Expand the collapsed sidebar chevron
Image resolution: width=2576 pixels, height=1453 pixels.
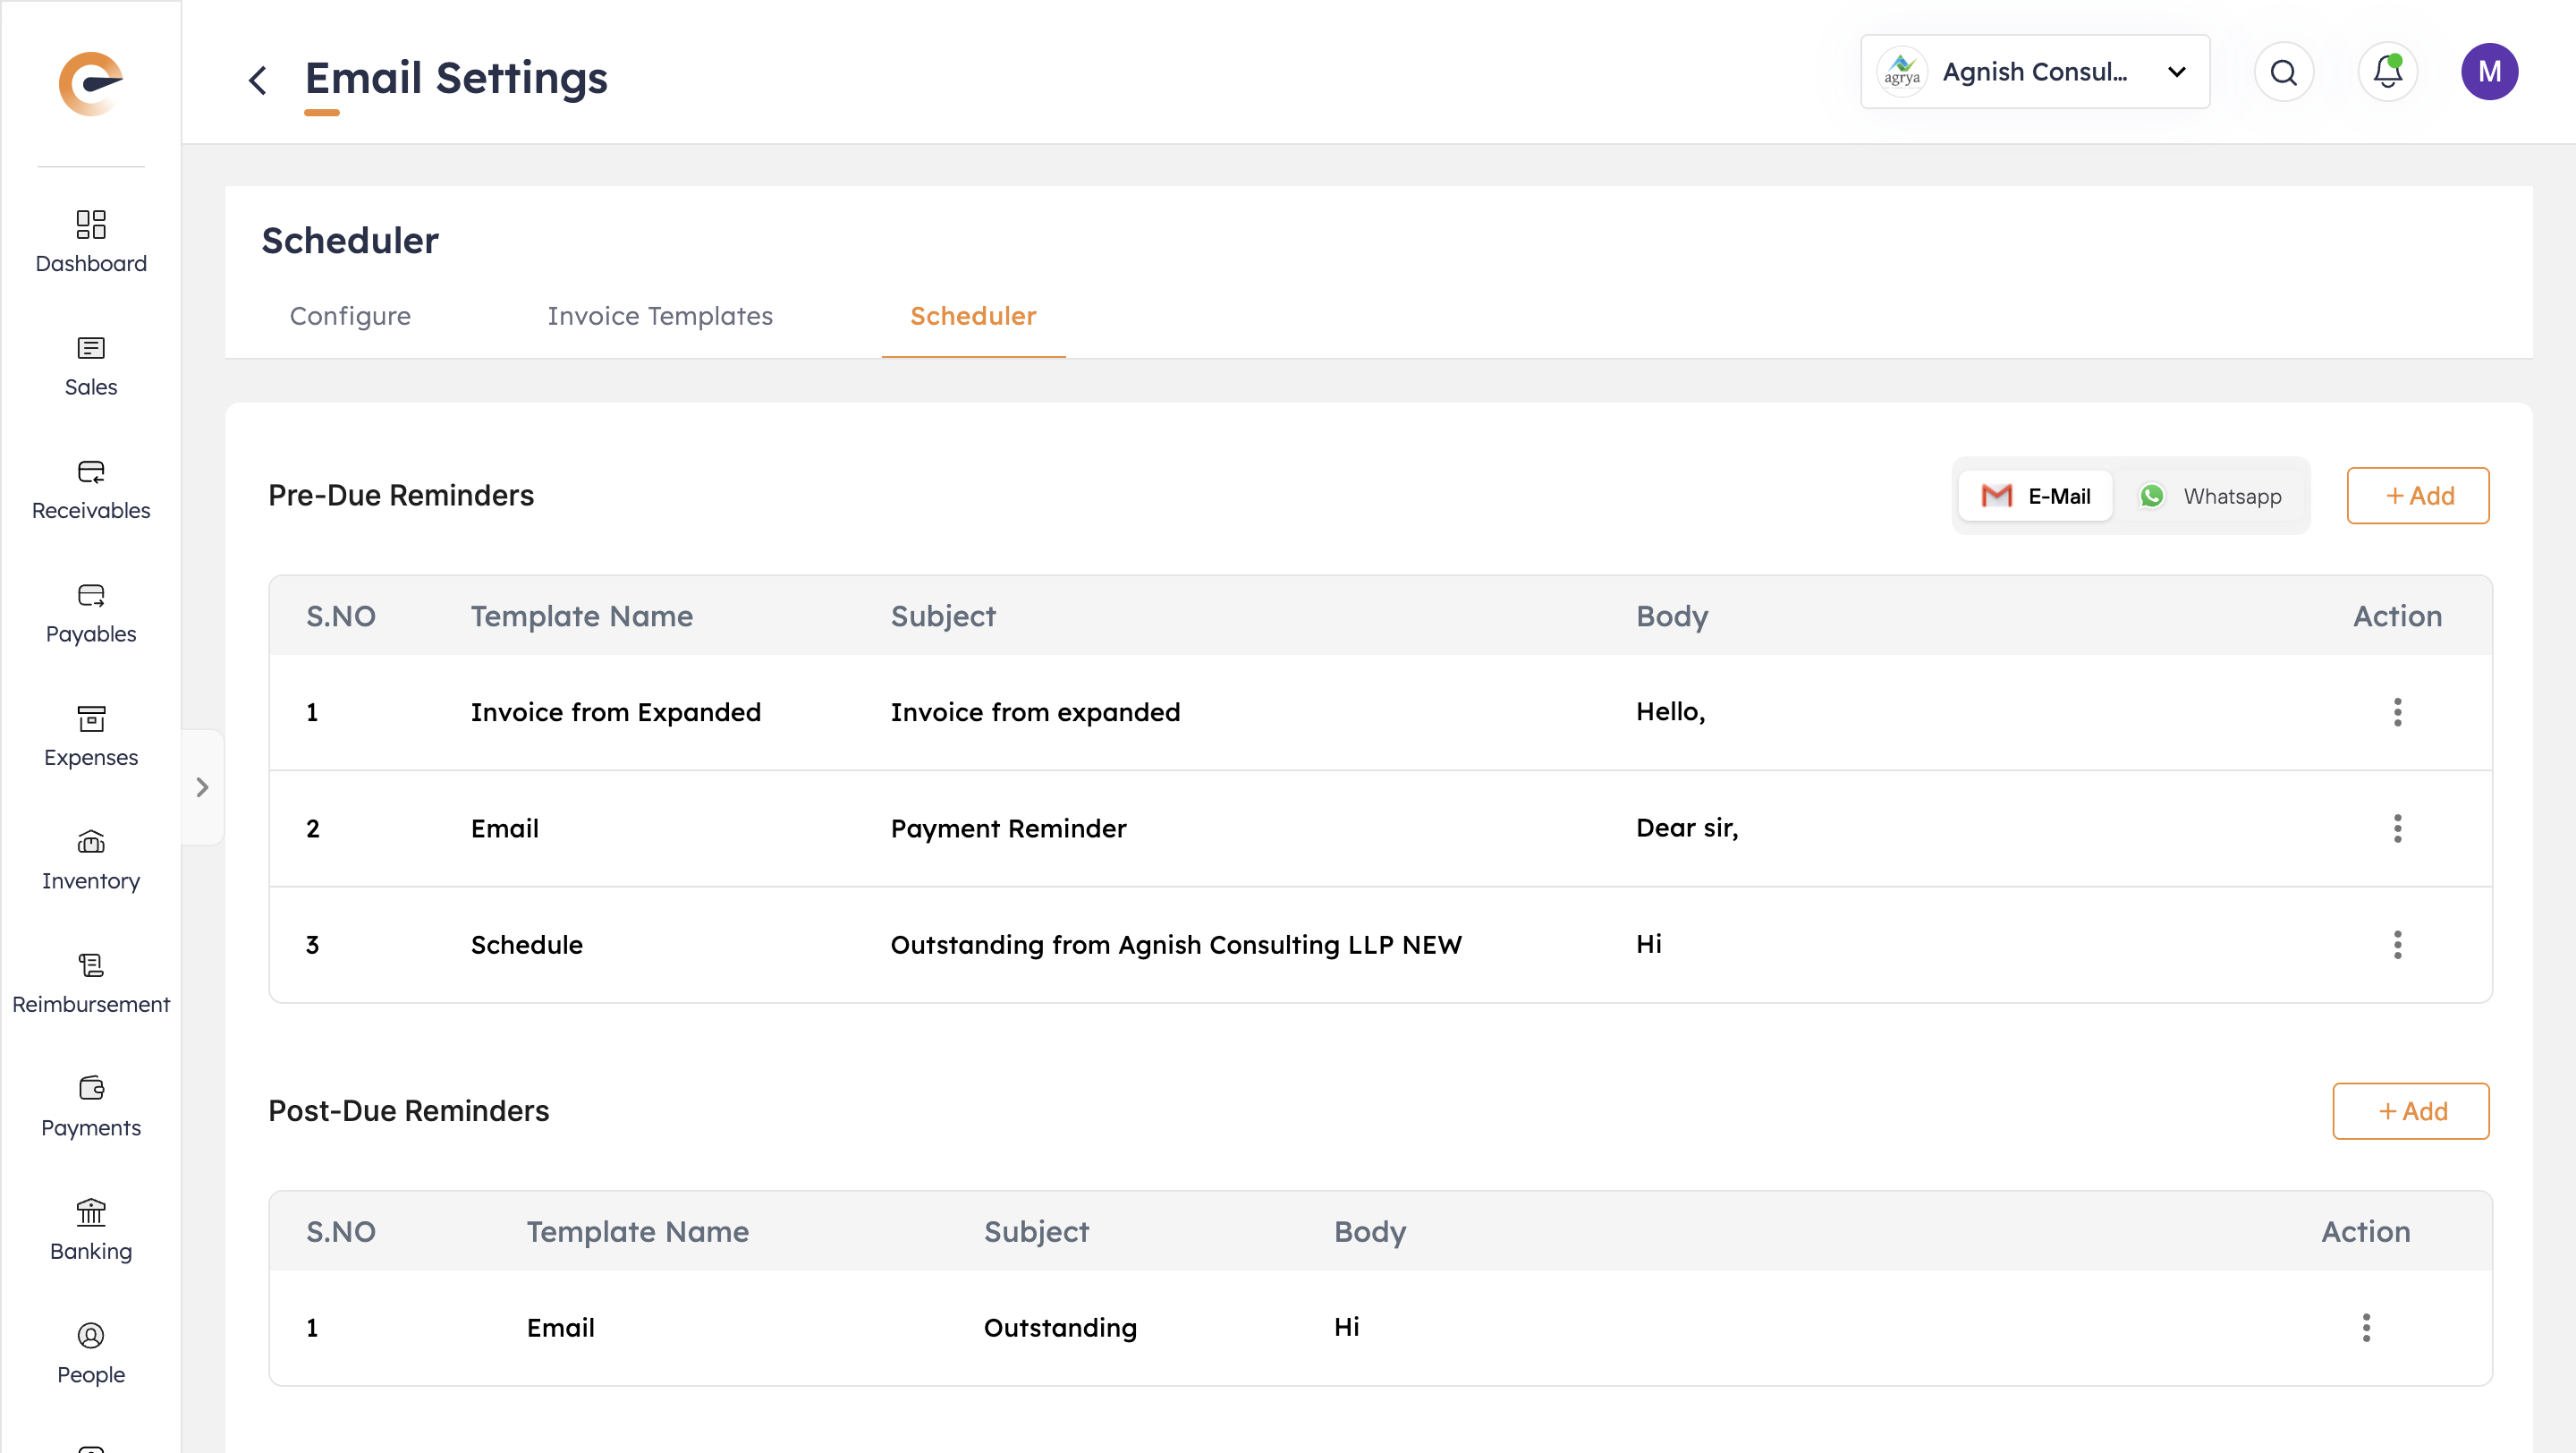pos(202,787)
